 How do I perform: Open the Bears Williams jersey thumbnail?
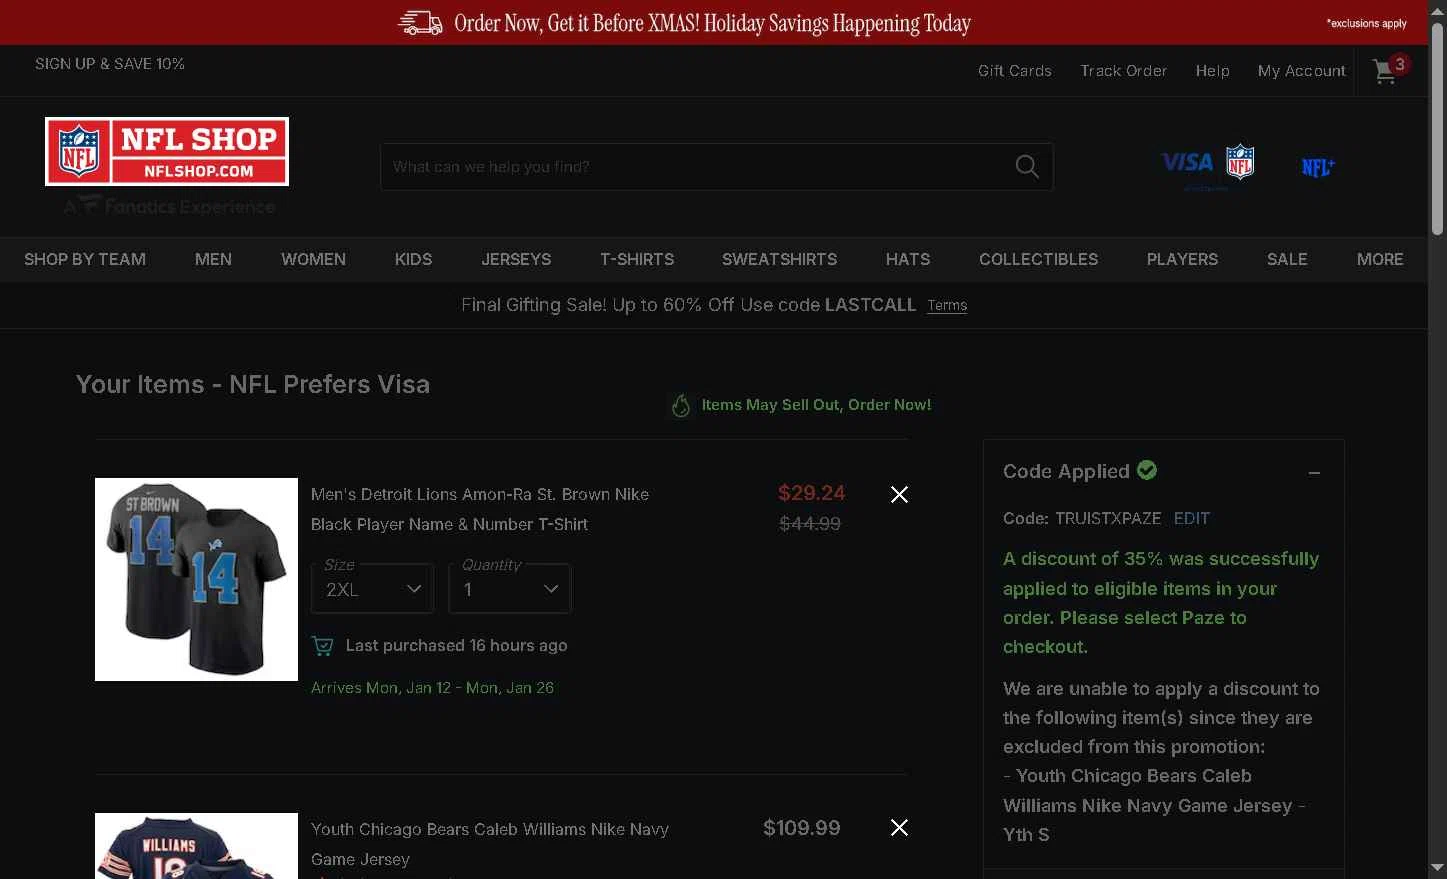(x=196, y=846)
